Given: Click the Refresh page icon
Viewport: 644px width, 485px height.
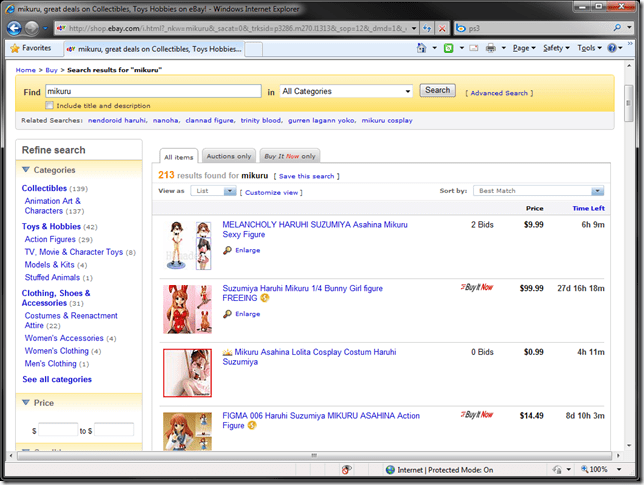Looking at the screenshot, I should pyautogui.click(x=425, y=28).
